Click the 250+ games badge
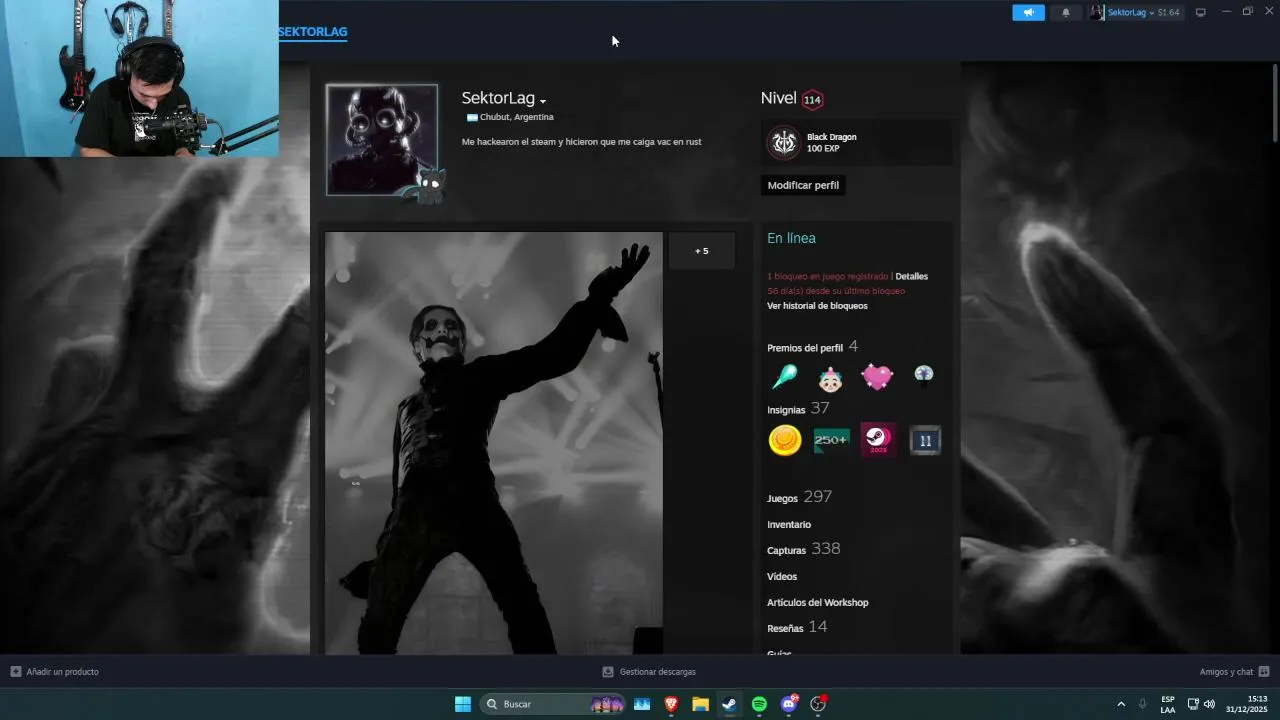 [831, 440]
